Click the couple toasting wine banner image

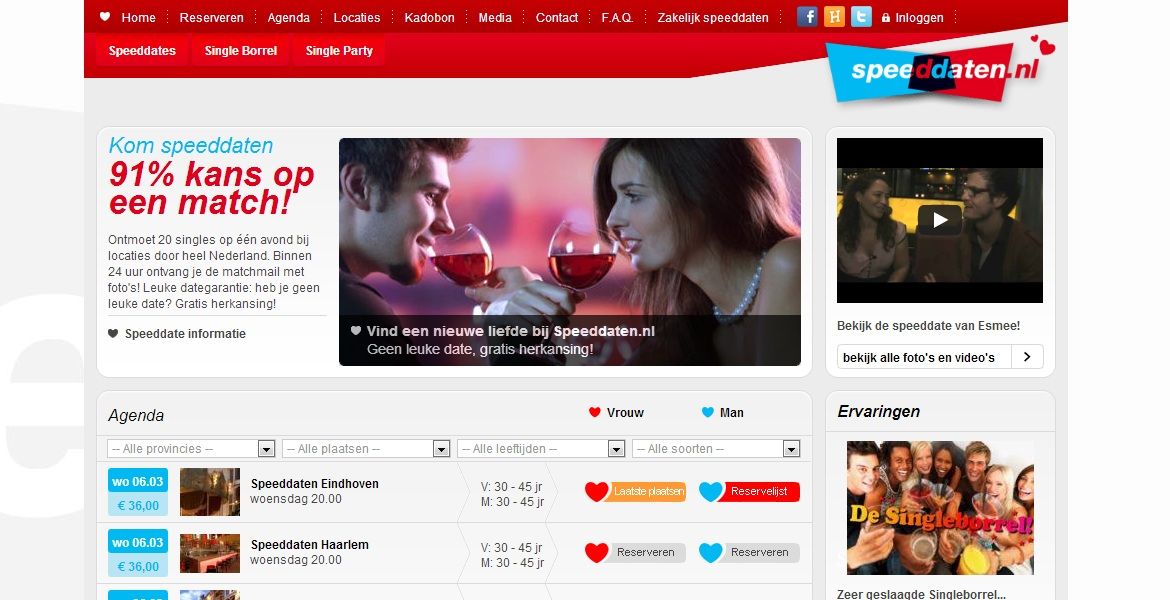[570, 252]
